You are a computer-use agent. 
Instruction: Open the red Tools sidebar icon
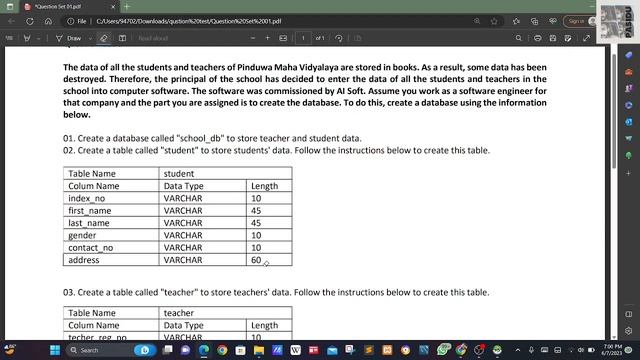pyautogui.click(x=629, y=72)
